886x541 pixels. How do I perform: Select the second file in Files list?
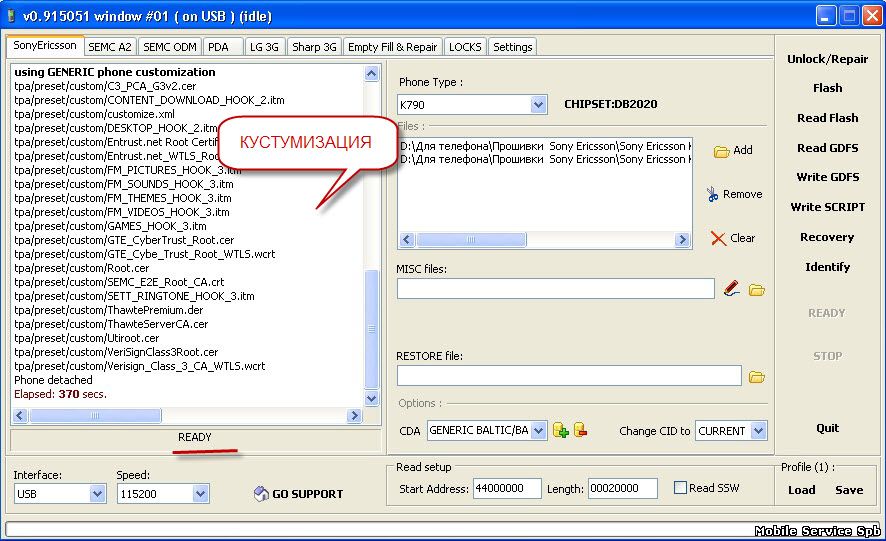pyautogui.click(x=545, y=159)
